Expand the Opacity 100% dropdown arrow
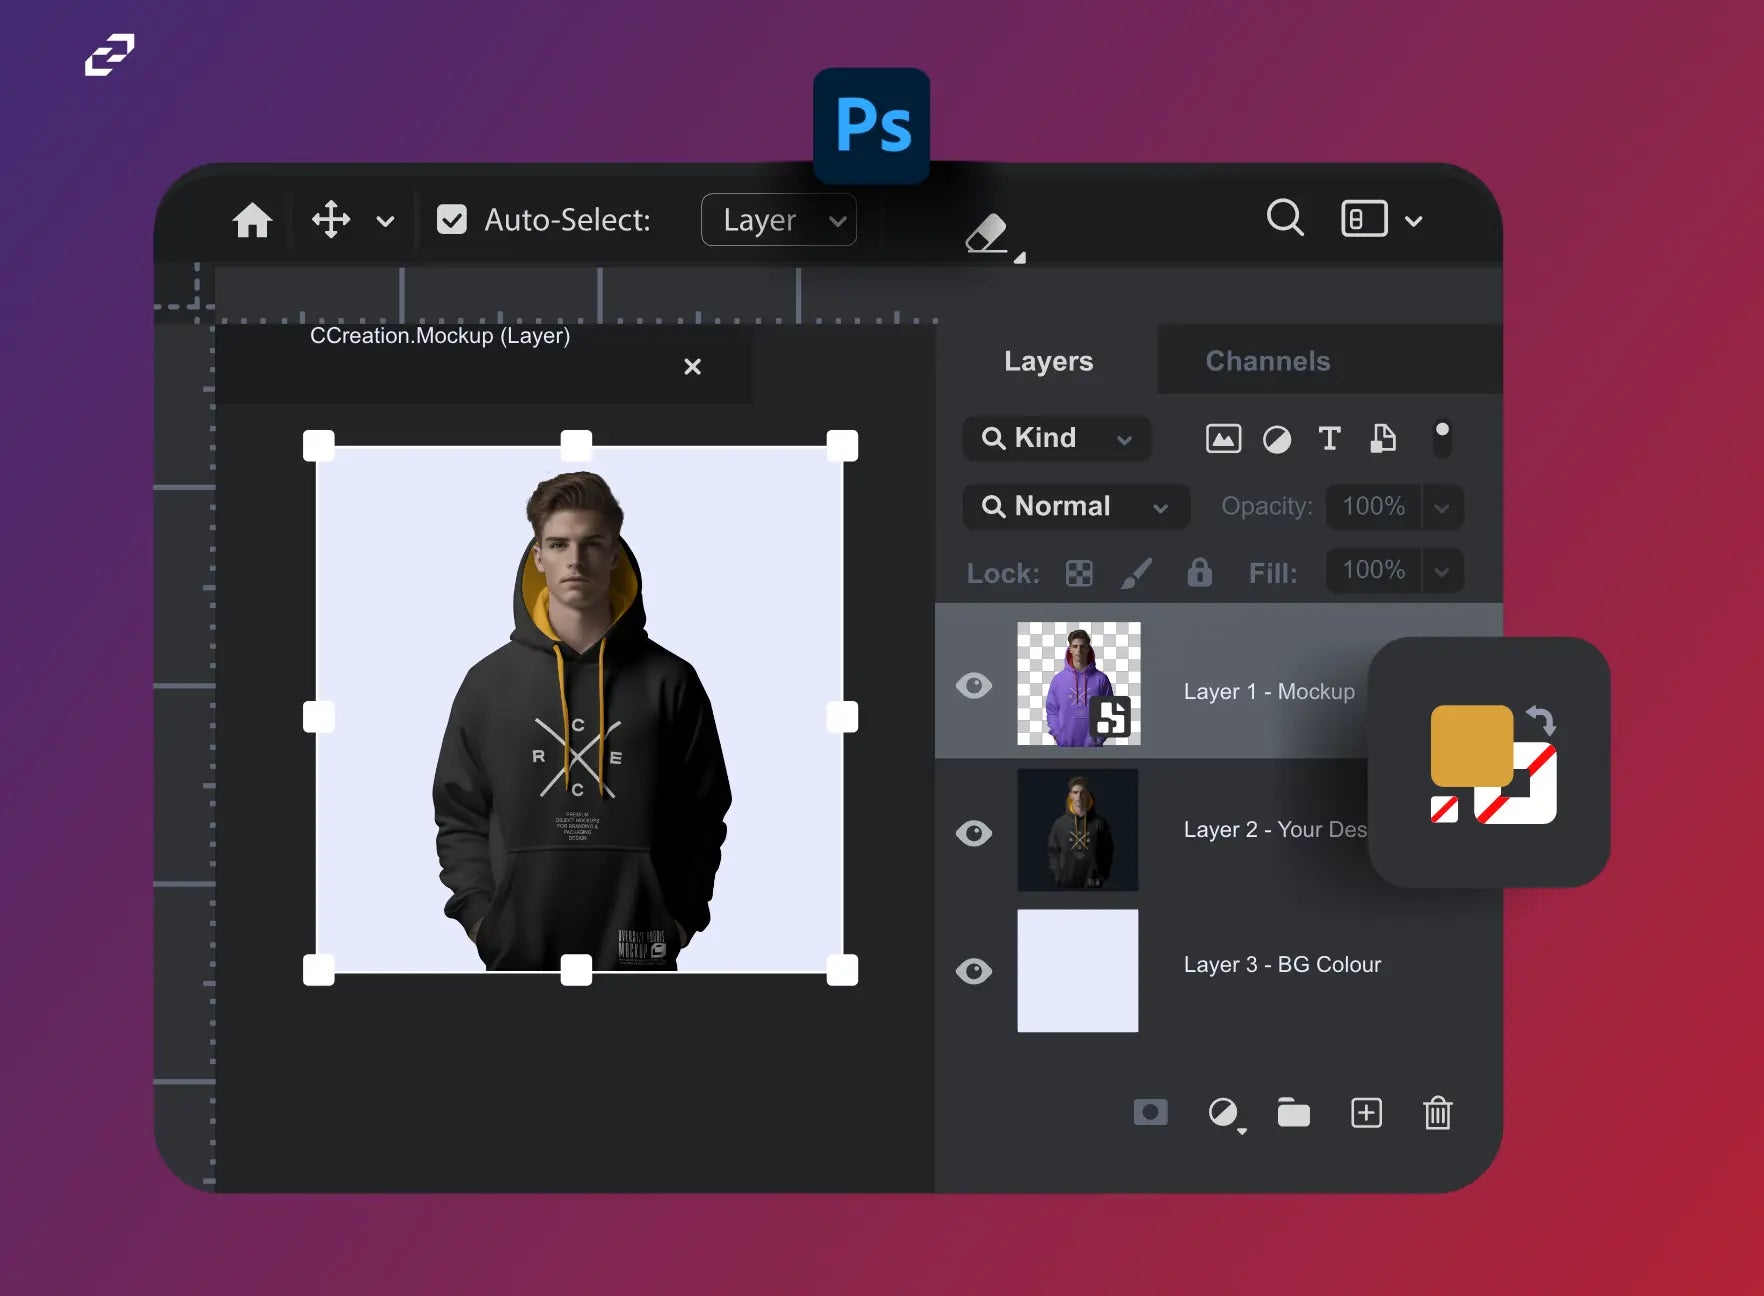 (1442, 507)
